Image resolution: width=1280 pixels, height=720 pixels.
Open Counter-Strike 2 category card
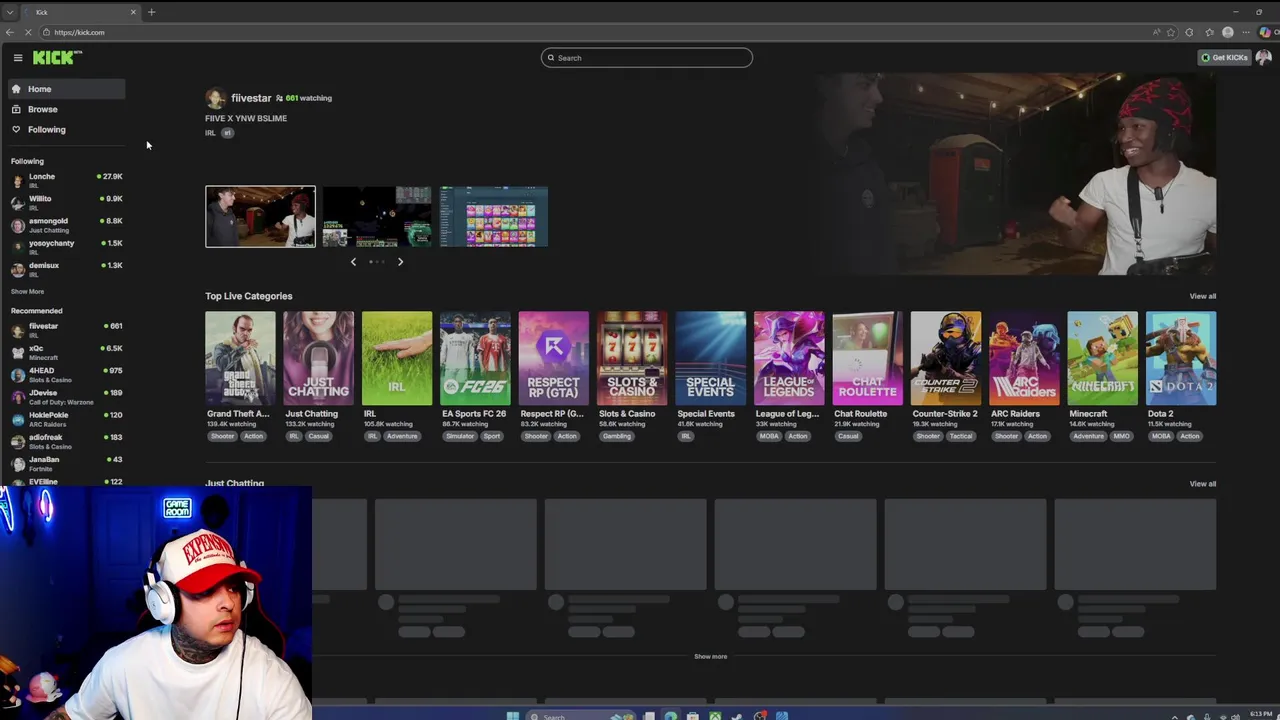click(946, 358)
